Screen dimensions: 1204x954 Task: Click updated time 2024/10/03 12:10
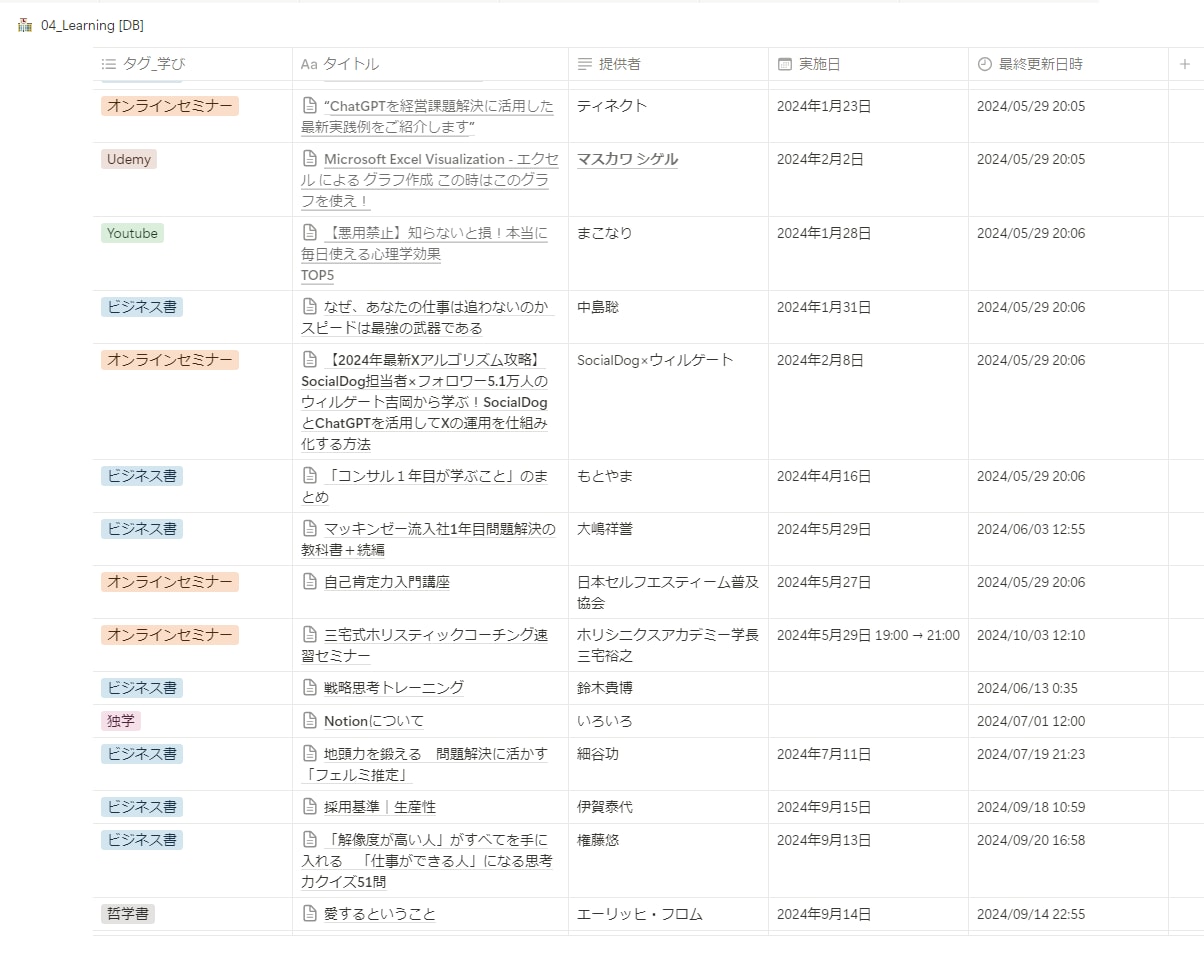pyautogui.click(x=1031, y=635)
